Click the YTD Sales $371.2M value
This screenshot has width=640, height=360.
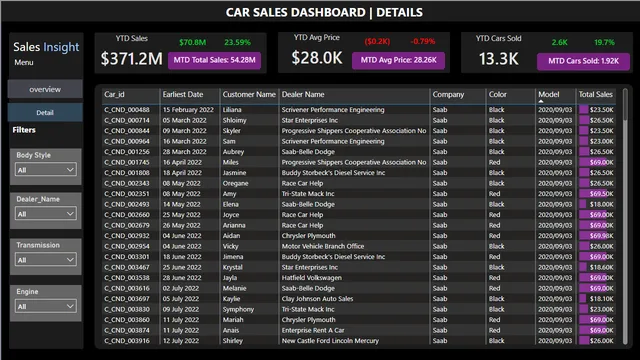pos(131,59)
